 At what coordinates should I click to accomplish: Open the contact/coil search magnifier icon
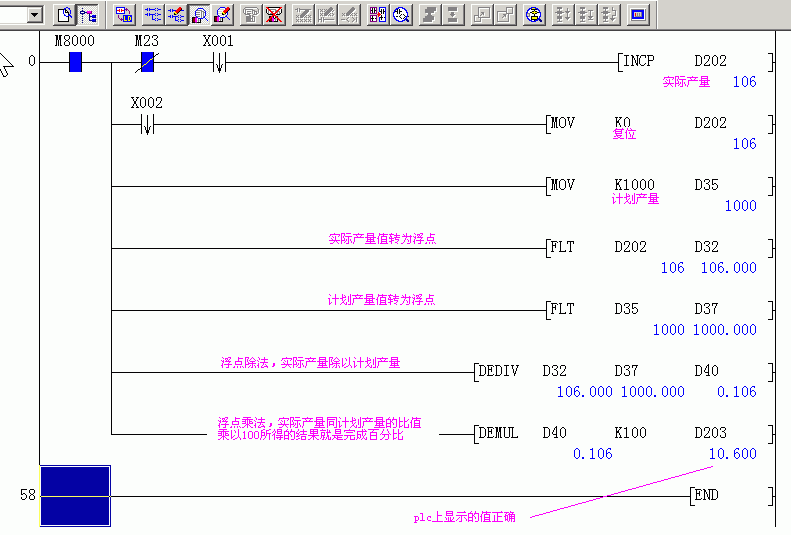(401, 15)
